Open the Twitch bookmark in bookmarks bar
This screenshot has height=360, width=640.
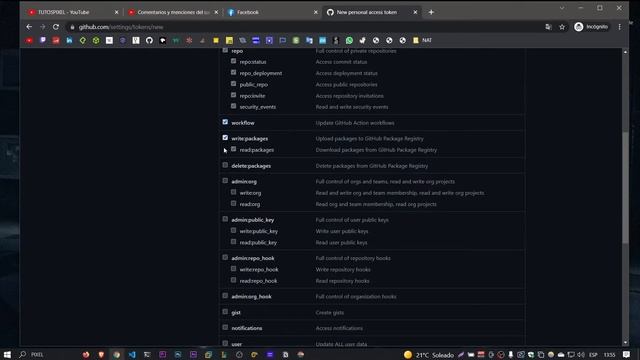tap(43, 40)
